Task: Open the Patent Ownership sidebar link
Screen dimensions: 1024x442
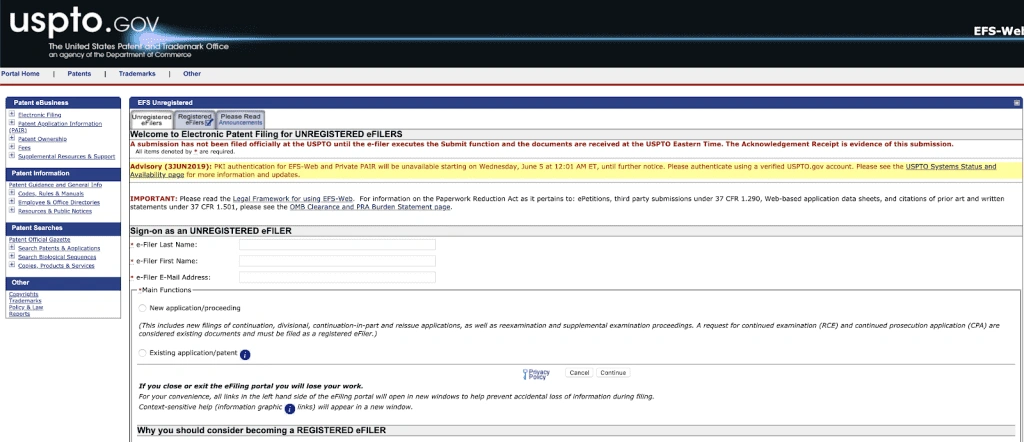Action: click(x=42, y=139)
